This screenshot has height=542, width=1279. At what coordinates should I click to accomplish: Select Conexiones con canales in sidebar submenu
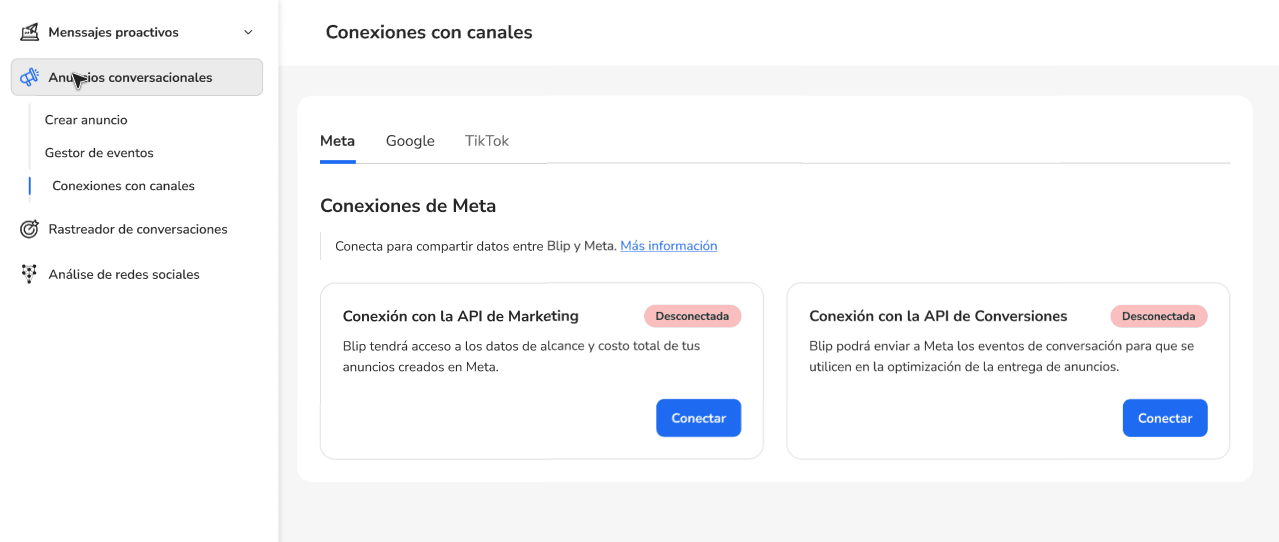tap(123, 186)
